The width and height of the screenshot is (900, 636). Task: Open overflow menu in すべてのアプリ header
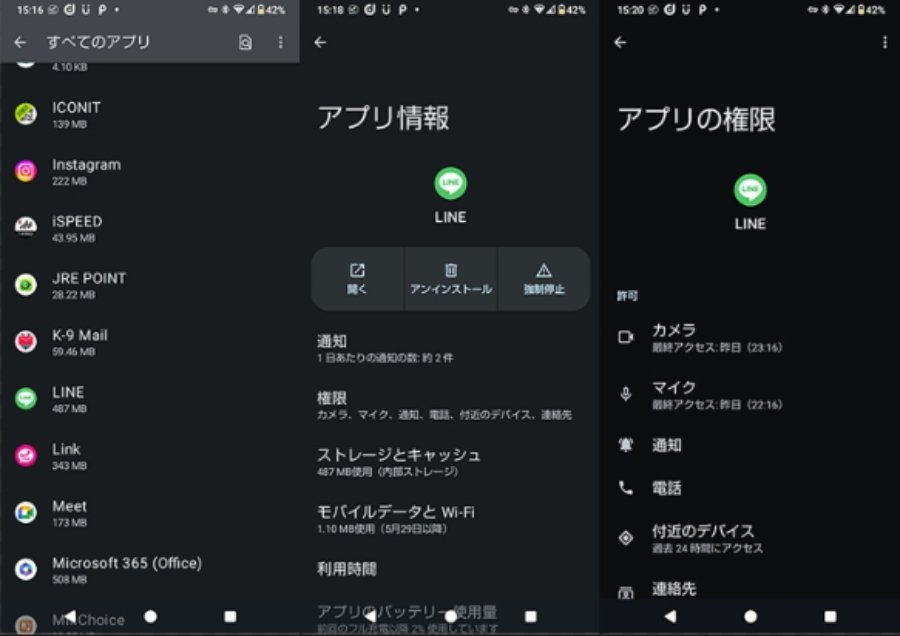click(280, 42)
